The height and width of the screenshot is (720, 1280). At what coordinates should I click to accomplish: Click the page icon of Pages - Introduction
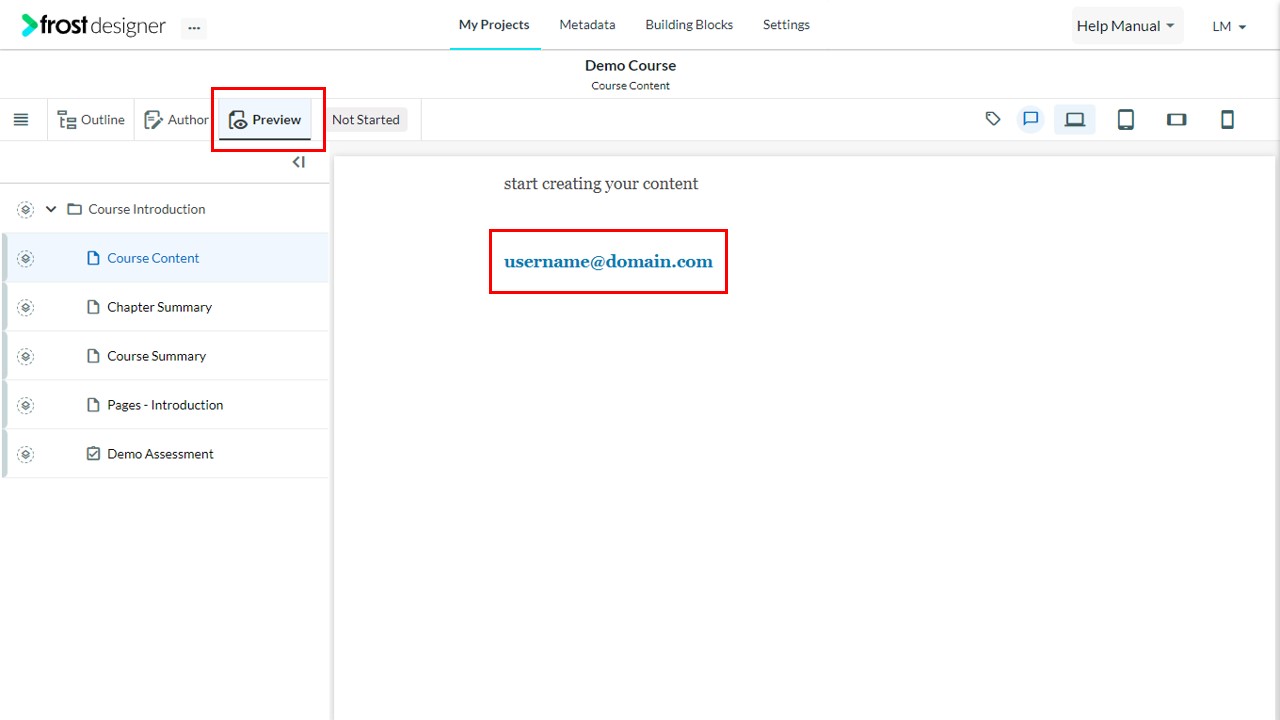pos(93,405)
